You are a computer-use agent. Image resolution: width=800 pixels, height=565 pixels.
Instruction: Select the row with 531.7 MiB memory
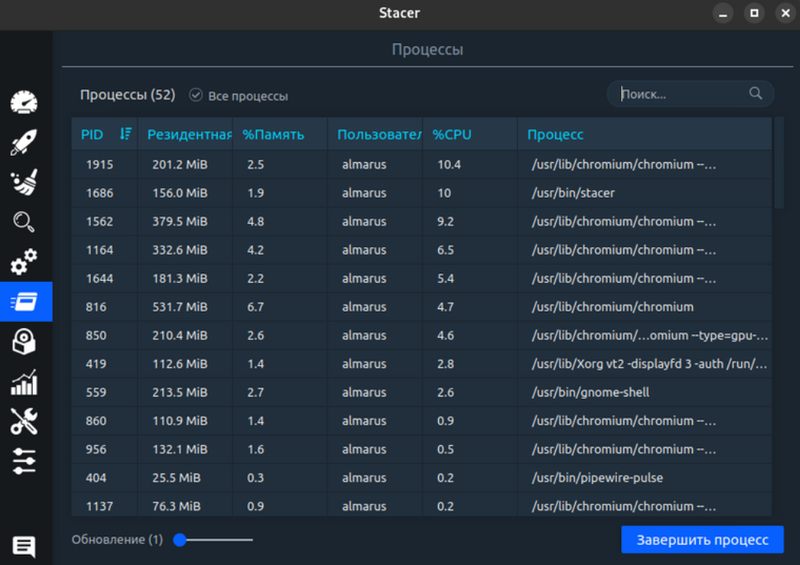421,307
